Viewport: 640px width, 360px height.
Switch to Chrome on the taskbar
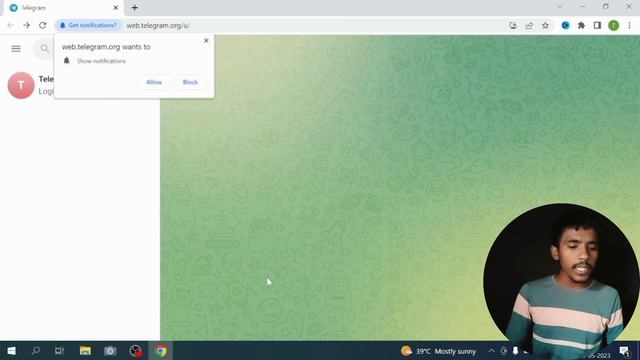click(x=161, y=351)
